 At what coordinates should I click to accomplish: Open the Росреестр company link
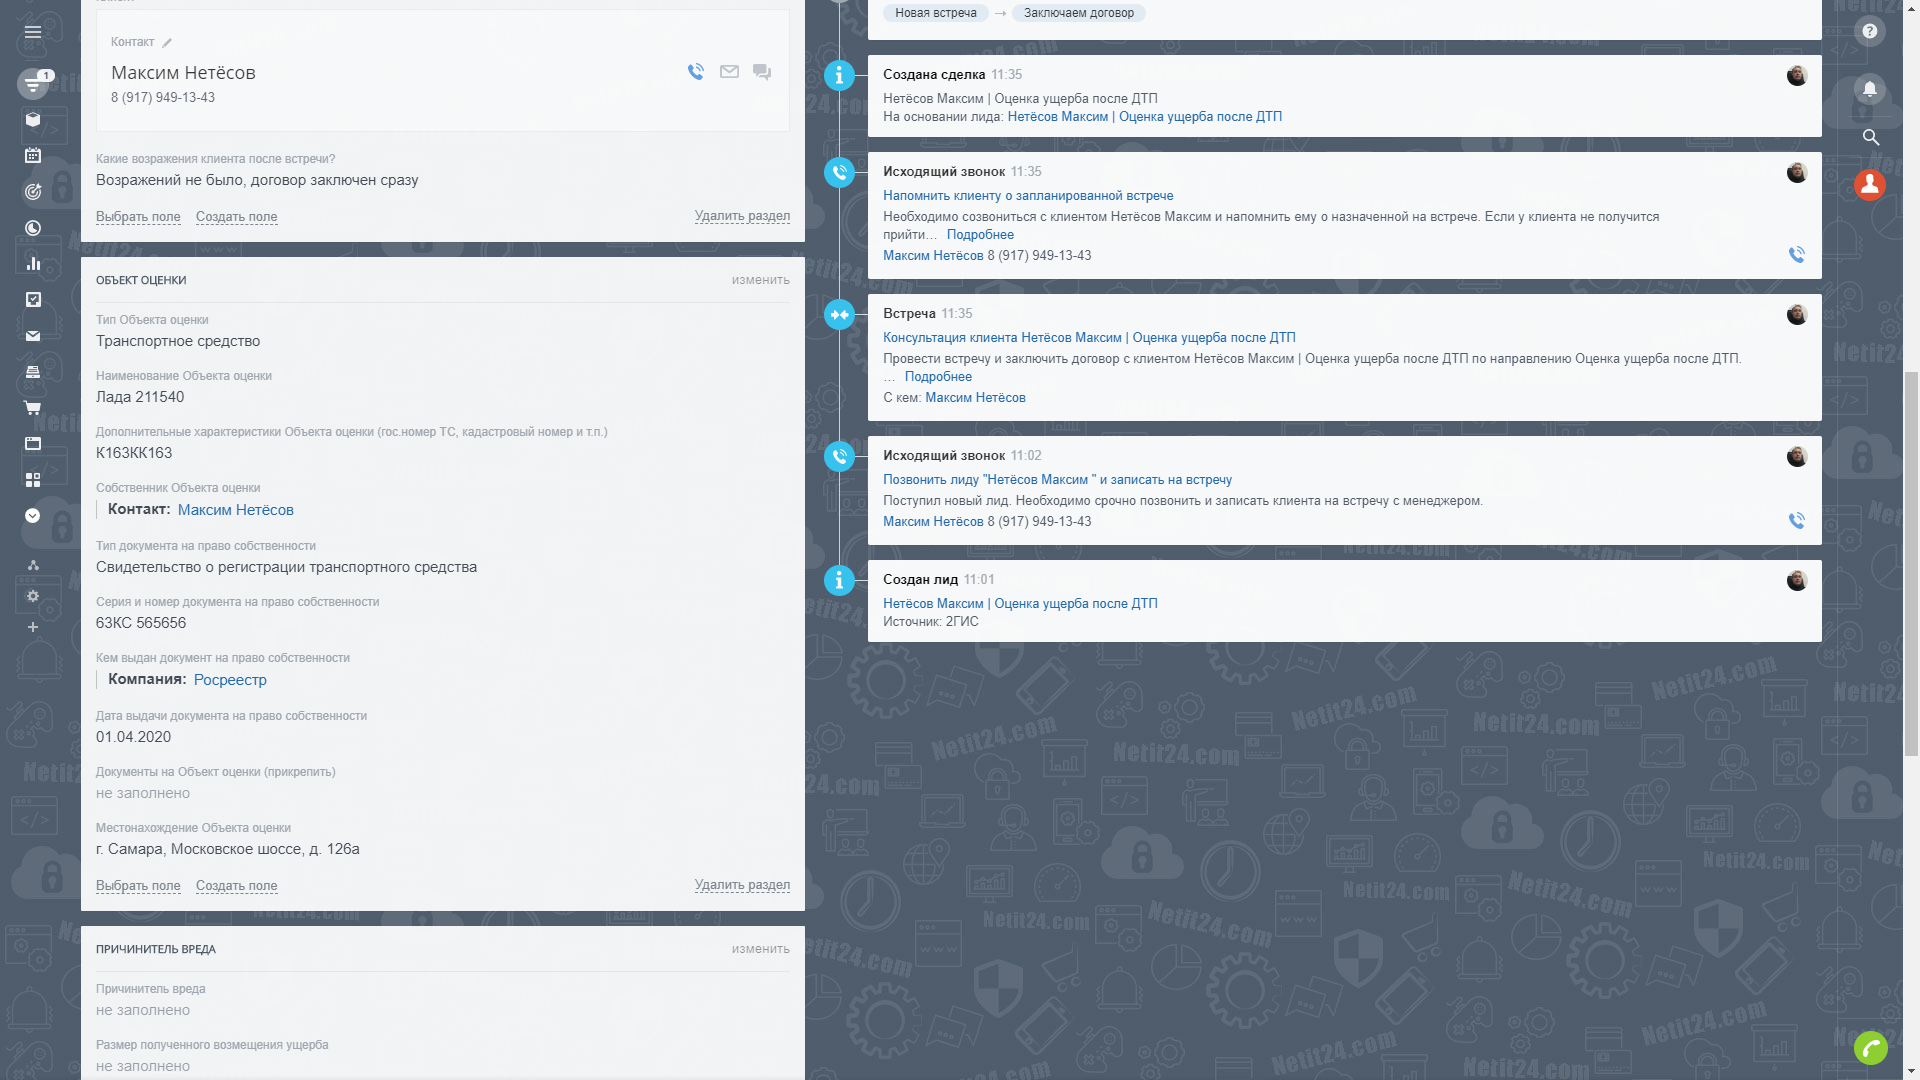pos(230,680)
